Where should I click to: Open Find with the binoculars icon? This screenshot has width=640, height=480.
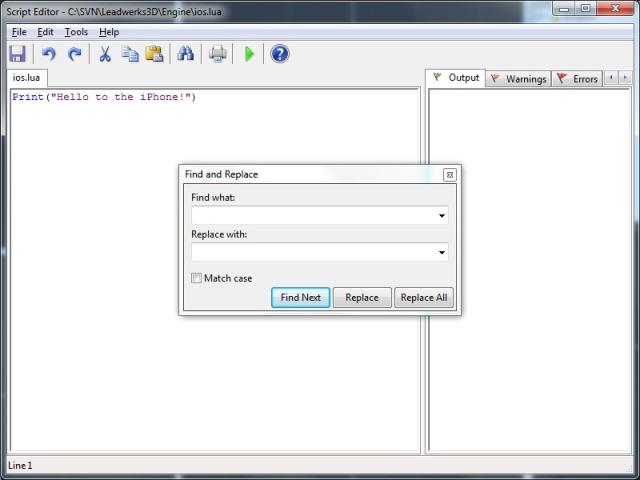[x=185, y=54]
